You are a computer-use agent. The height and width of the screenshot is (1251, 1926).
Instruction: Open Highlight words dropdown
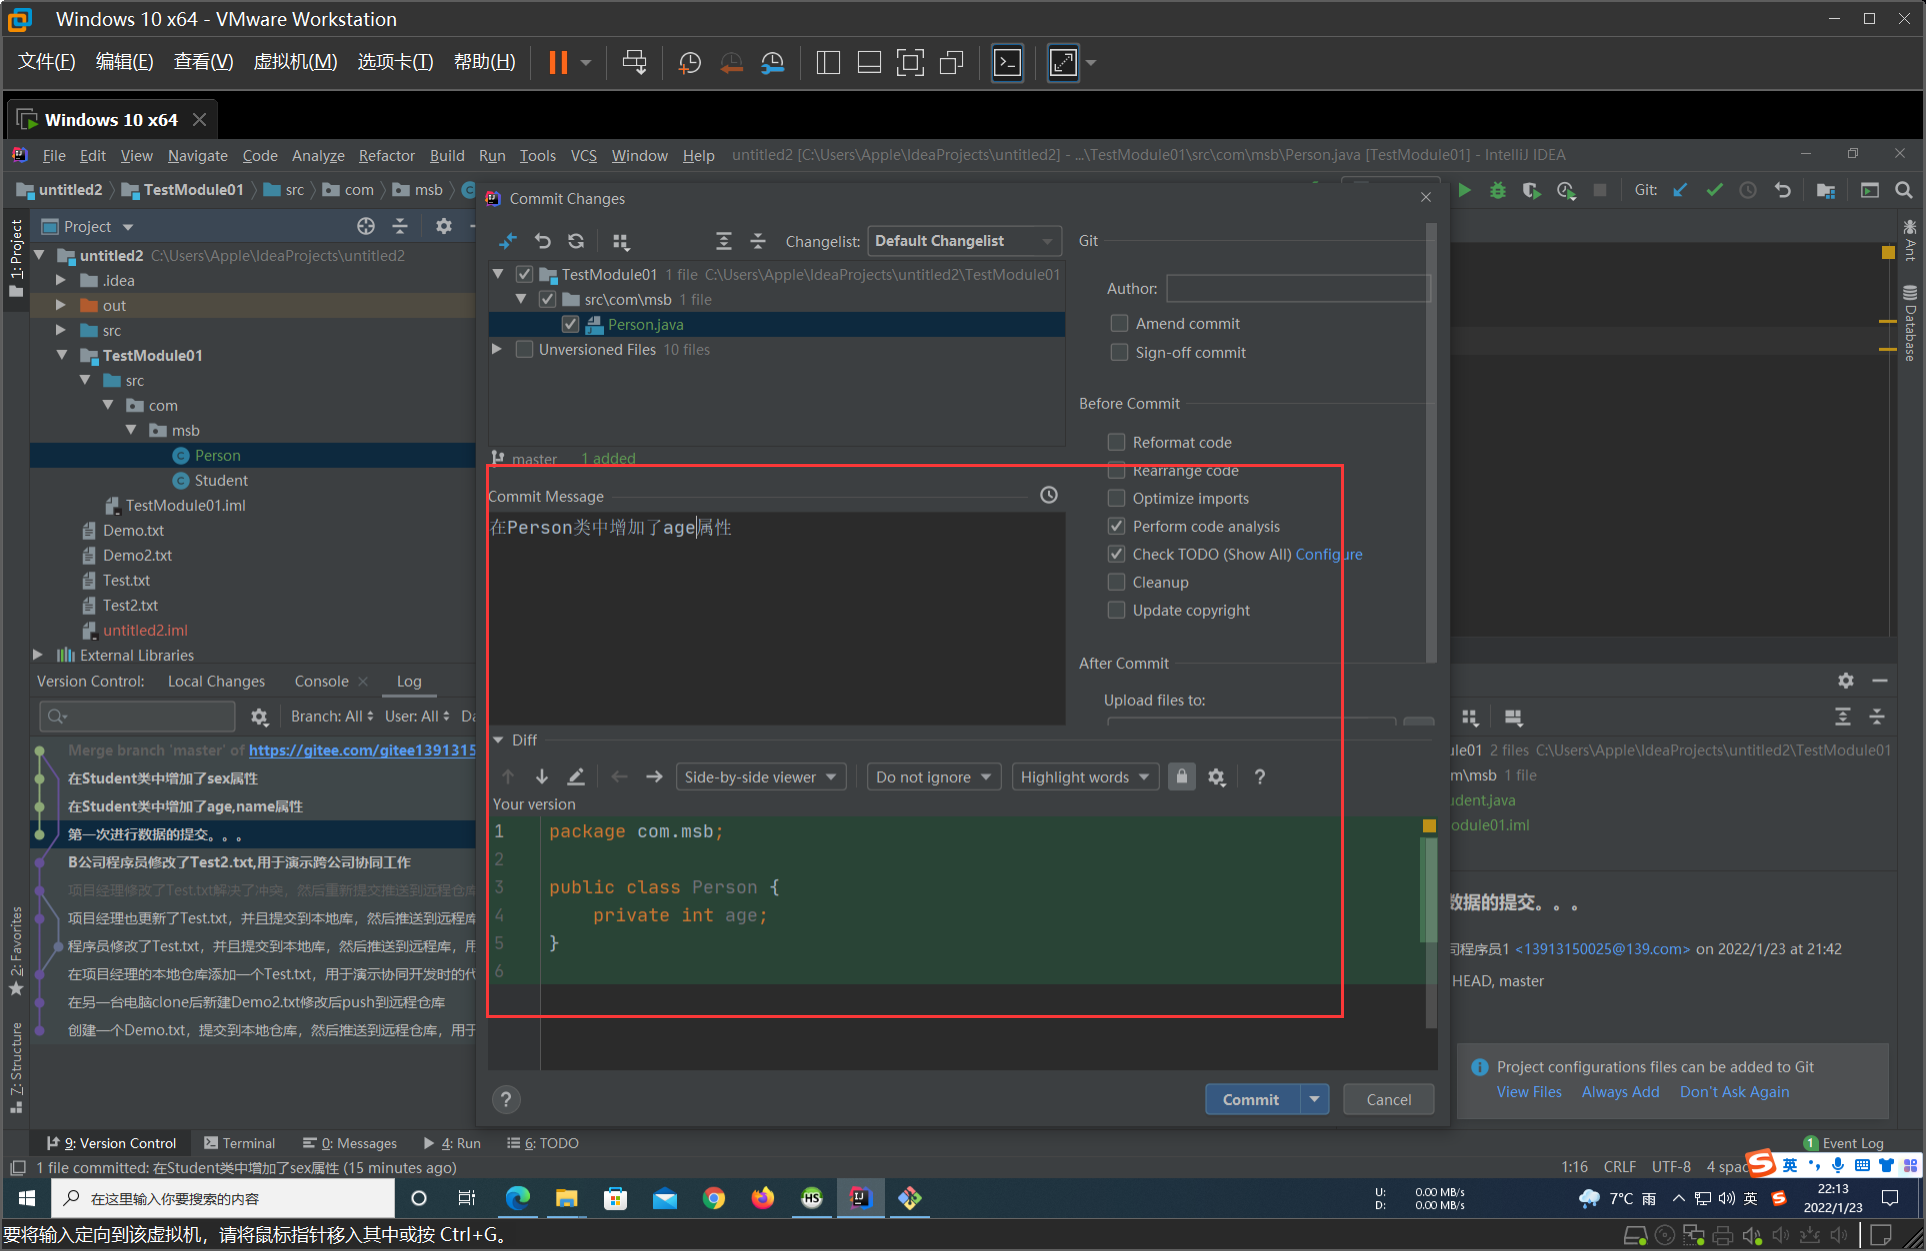tap(1085, 777)
